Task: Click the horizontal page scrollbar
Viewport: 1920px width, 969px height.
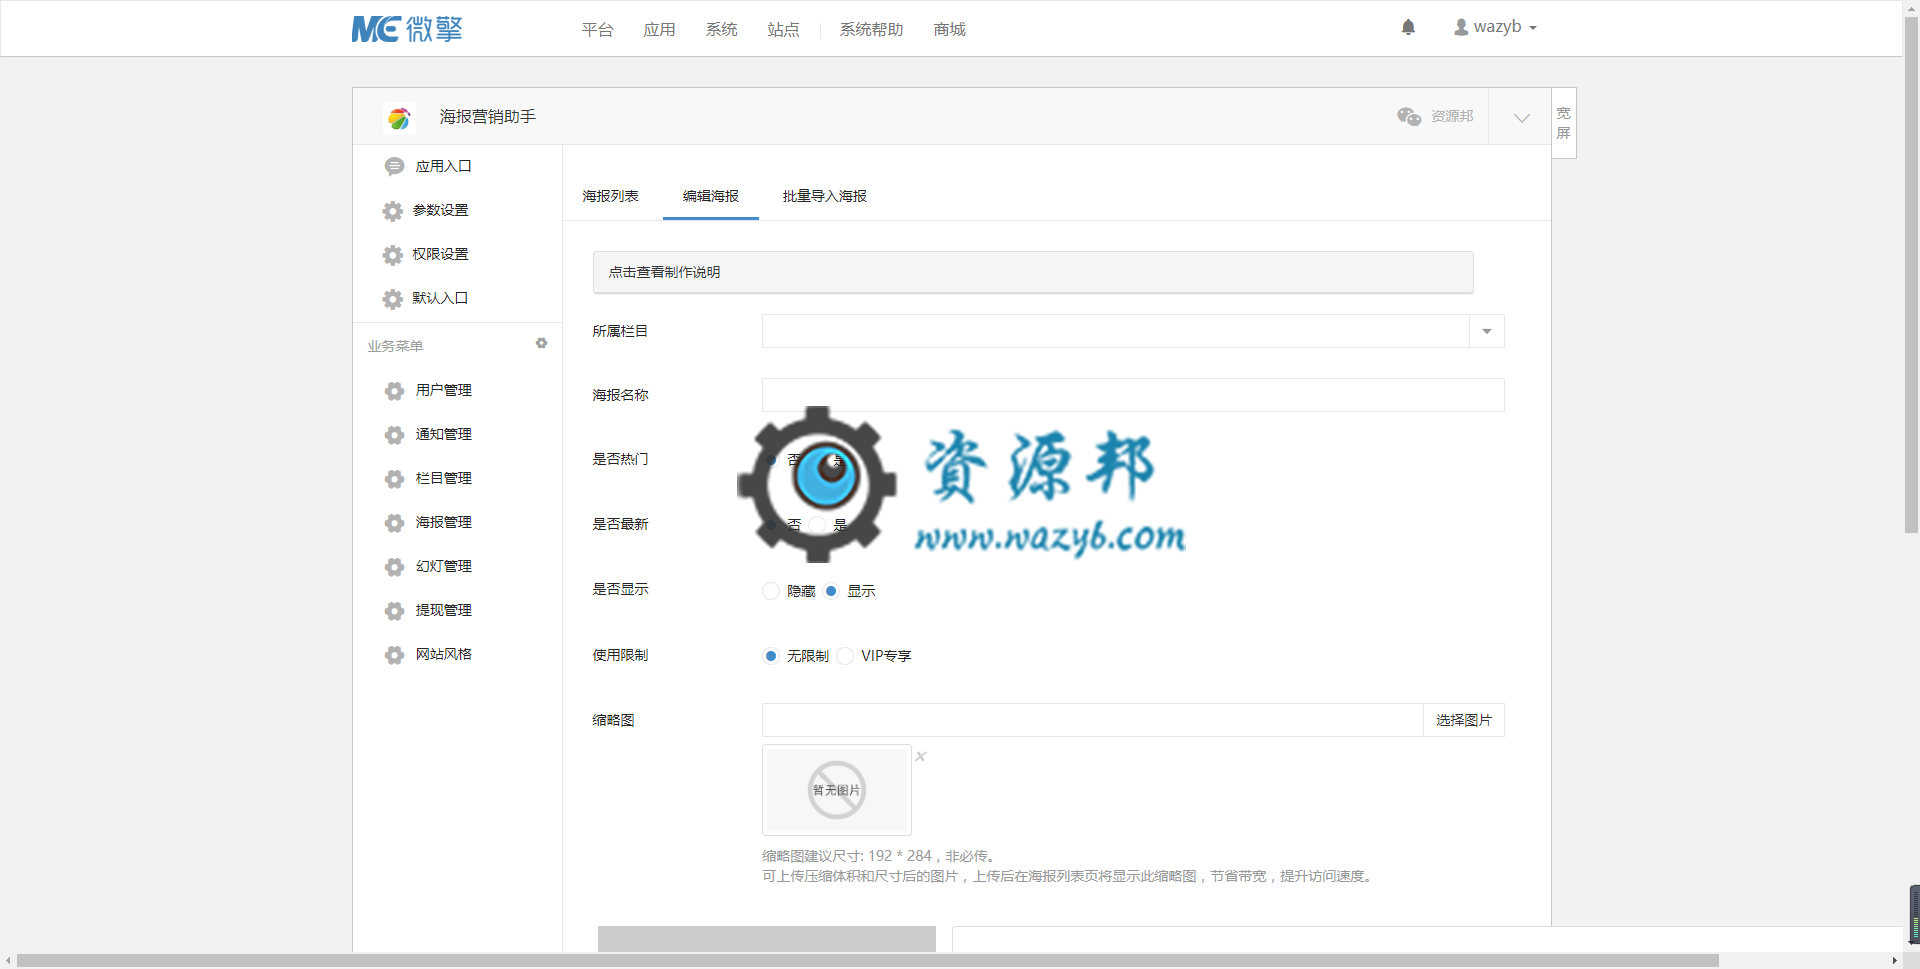Action: pyautogui.click(x=868, y=960)
